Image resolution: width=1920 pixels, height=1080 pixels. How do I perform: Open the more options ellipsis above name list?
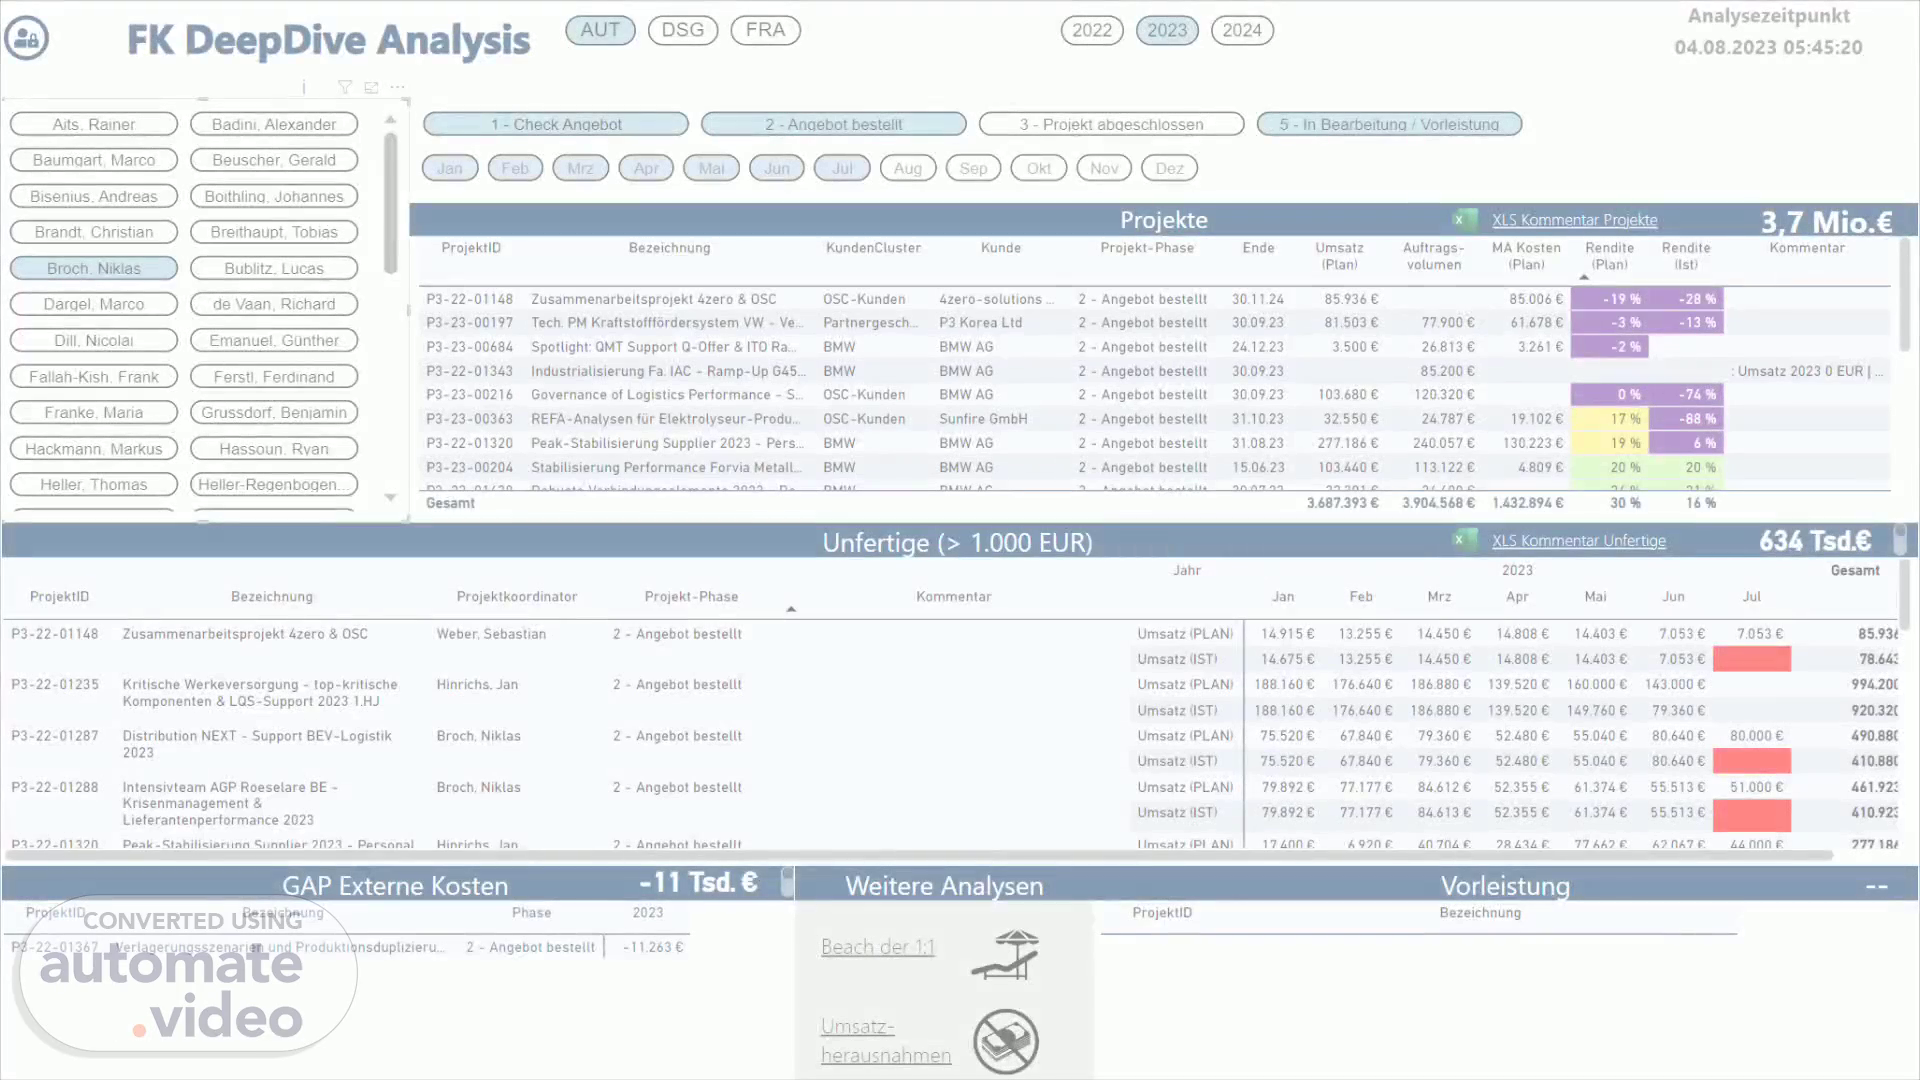pyautogui.click(x=398, y=88)
